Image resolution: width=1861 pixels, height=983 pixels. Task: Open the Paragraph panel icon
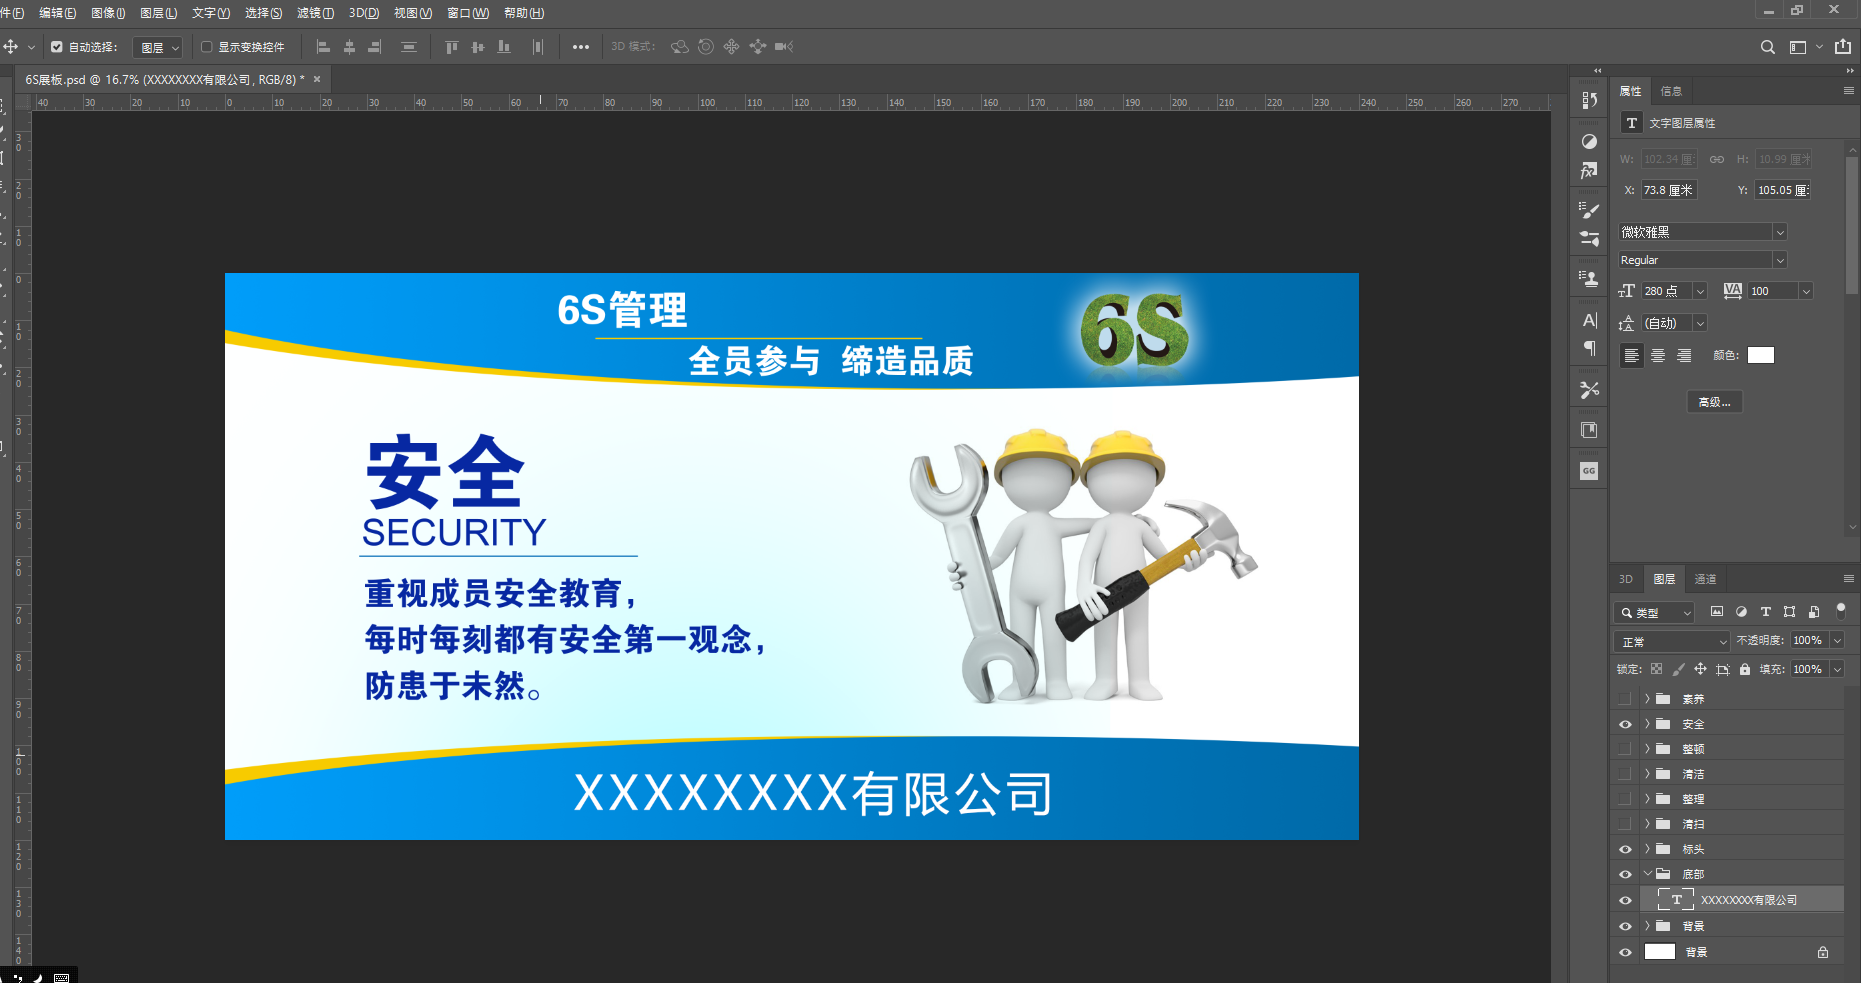click(1589, 349)
